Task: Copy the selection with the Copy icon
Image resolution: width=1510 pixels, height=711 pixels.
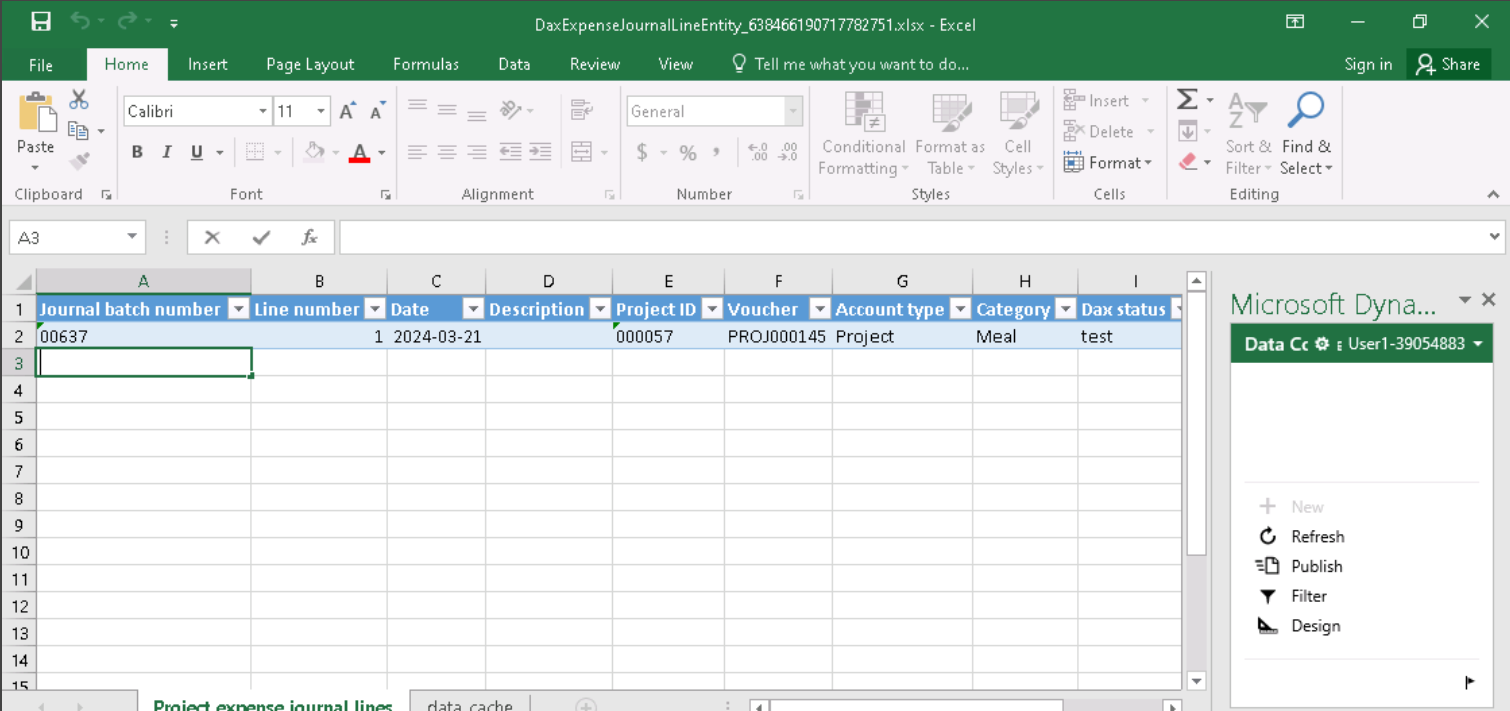Action: 79,130
